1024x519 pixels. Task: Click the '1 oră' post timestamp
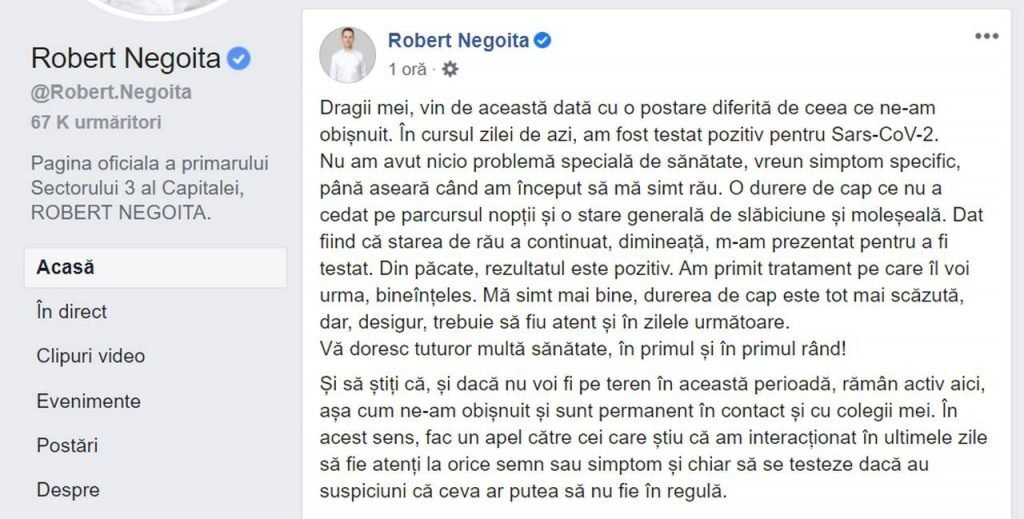(408, 69)
